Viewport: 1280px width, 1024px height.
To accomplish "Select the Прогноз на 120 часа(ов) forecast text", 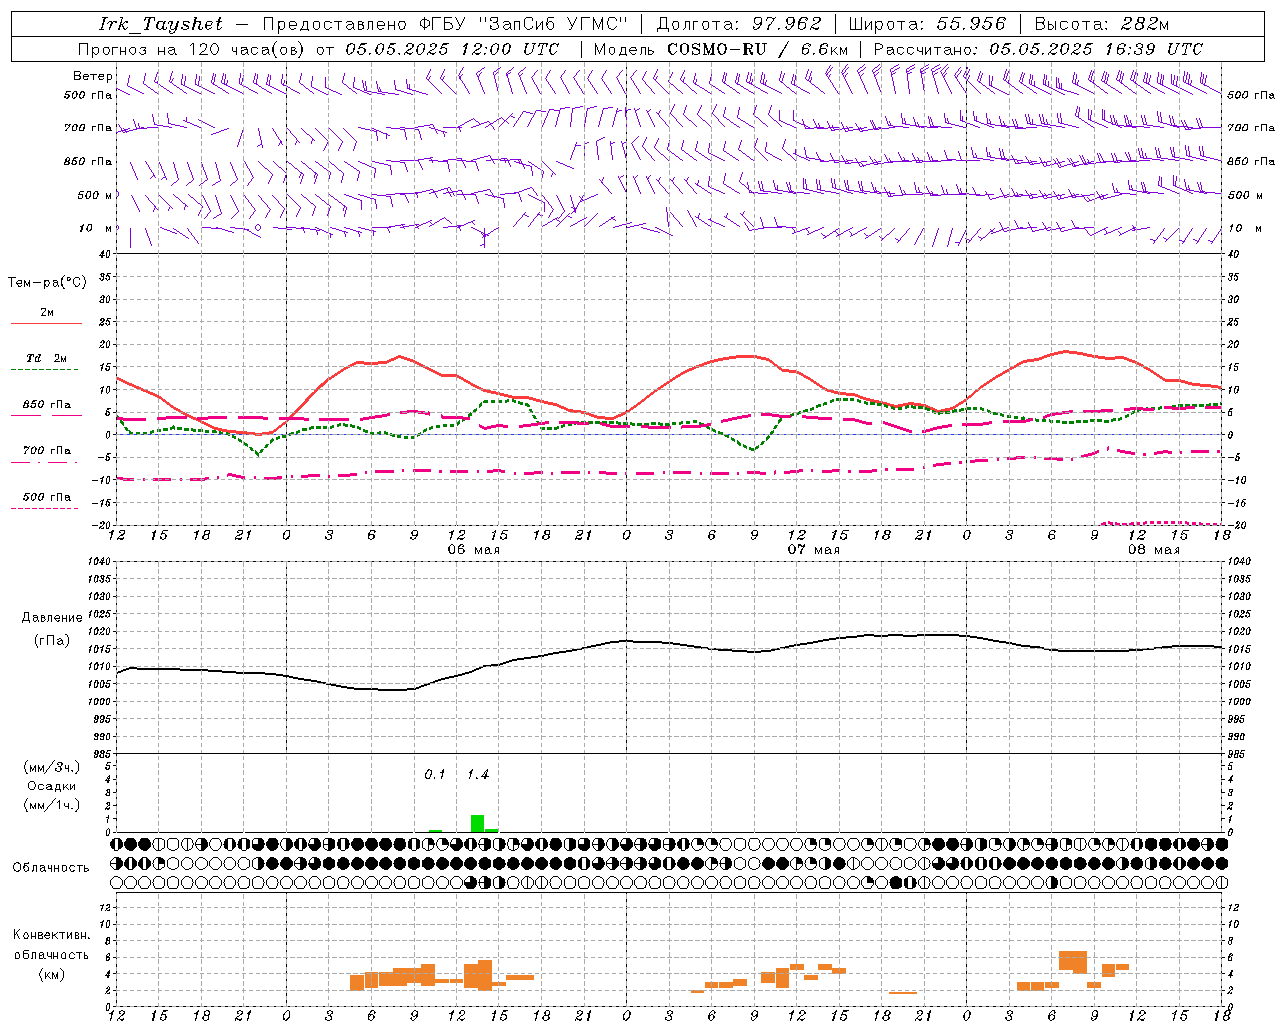I will pos(193,49).
